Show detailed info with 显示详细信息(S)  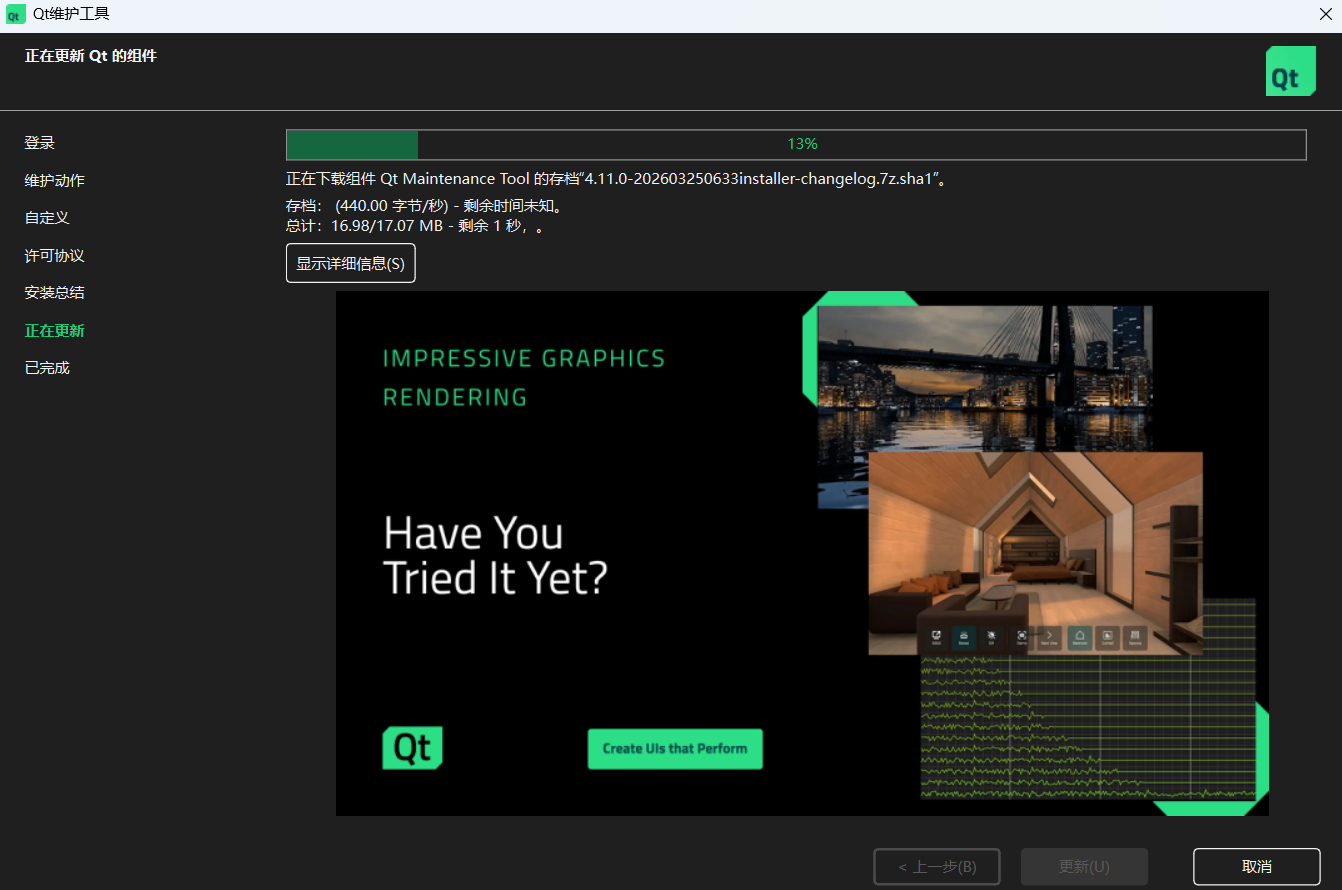(350, 263)
